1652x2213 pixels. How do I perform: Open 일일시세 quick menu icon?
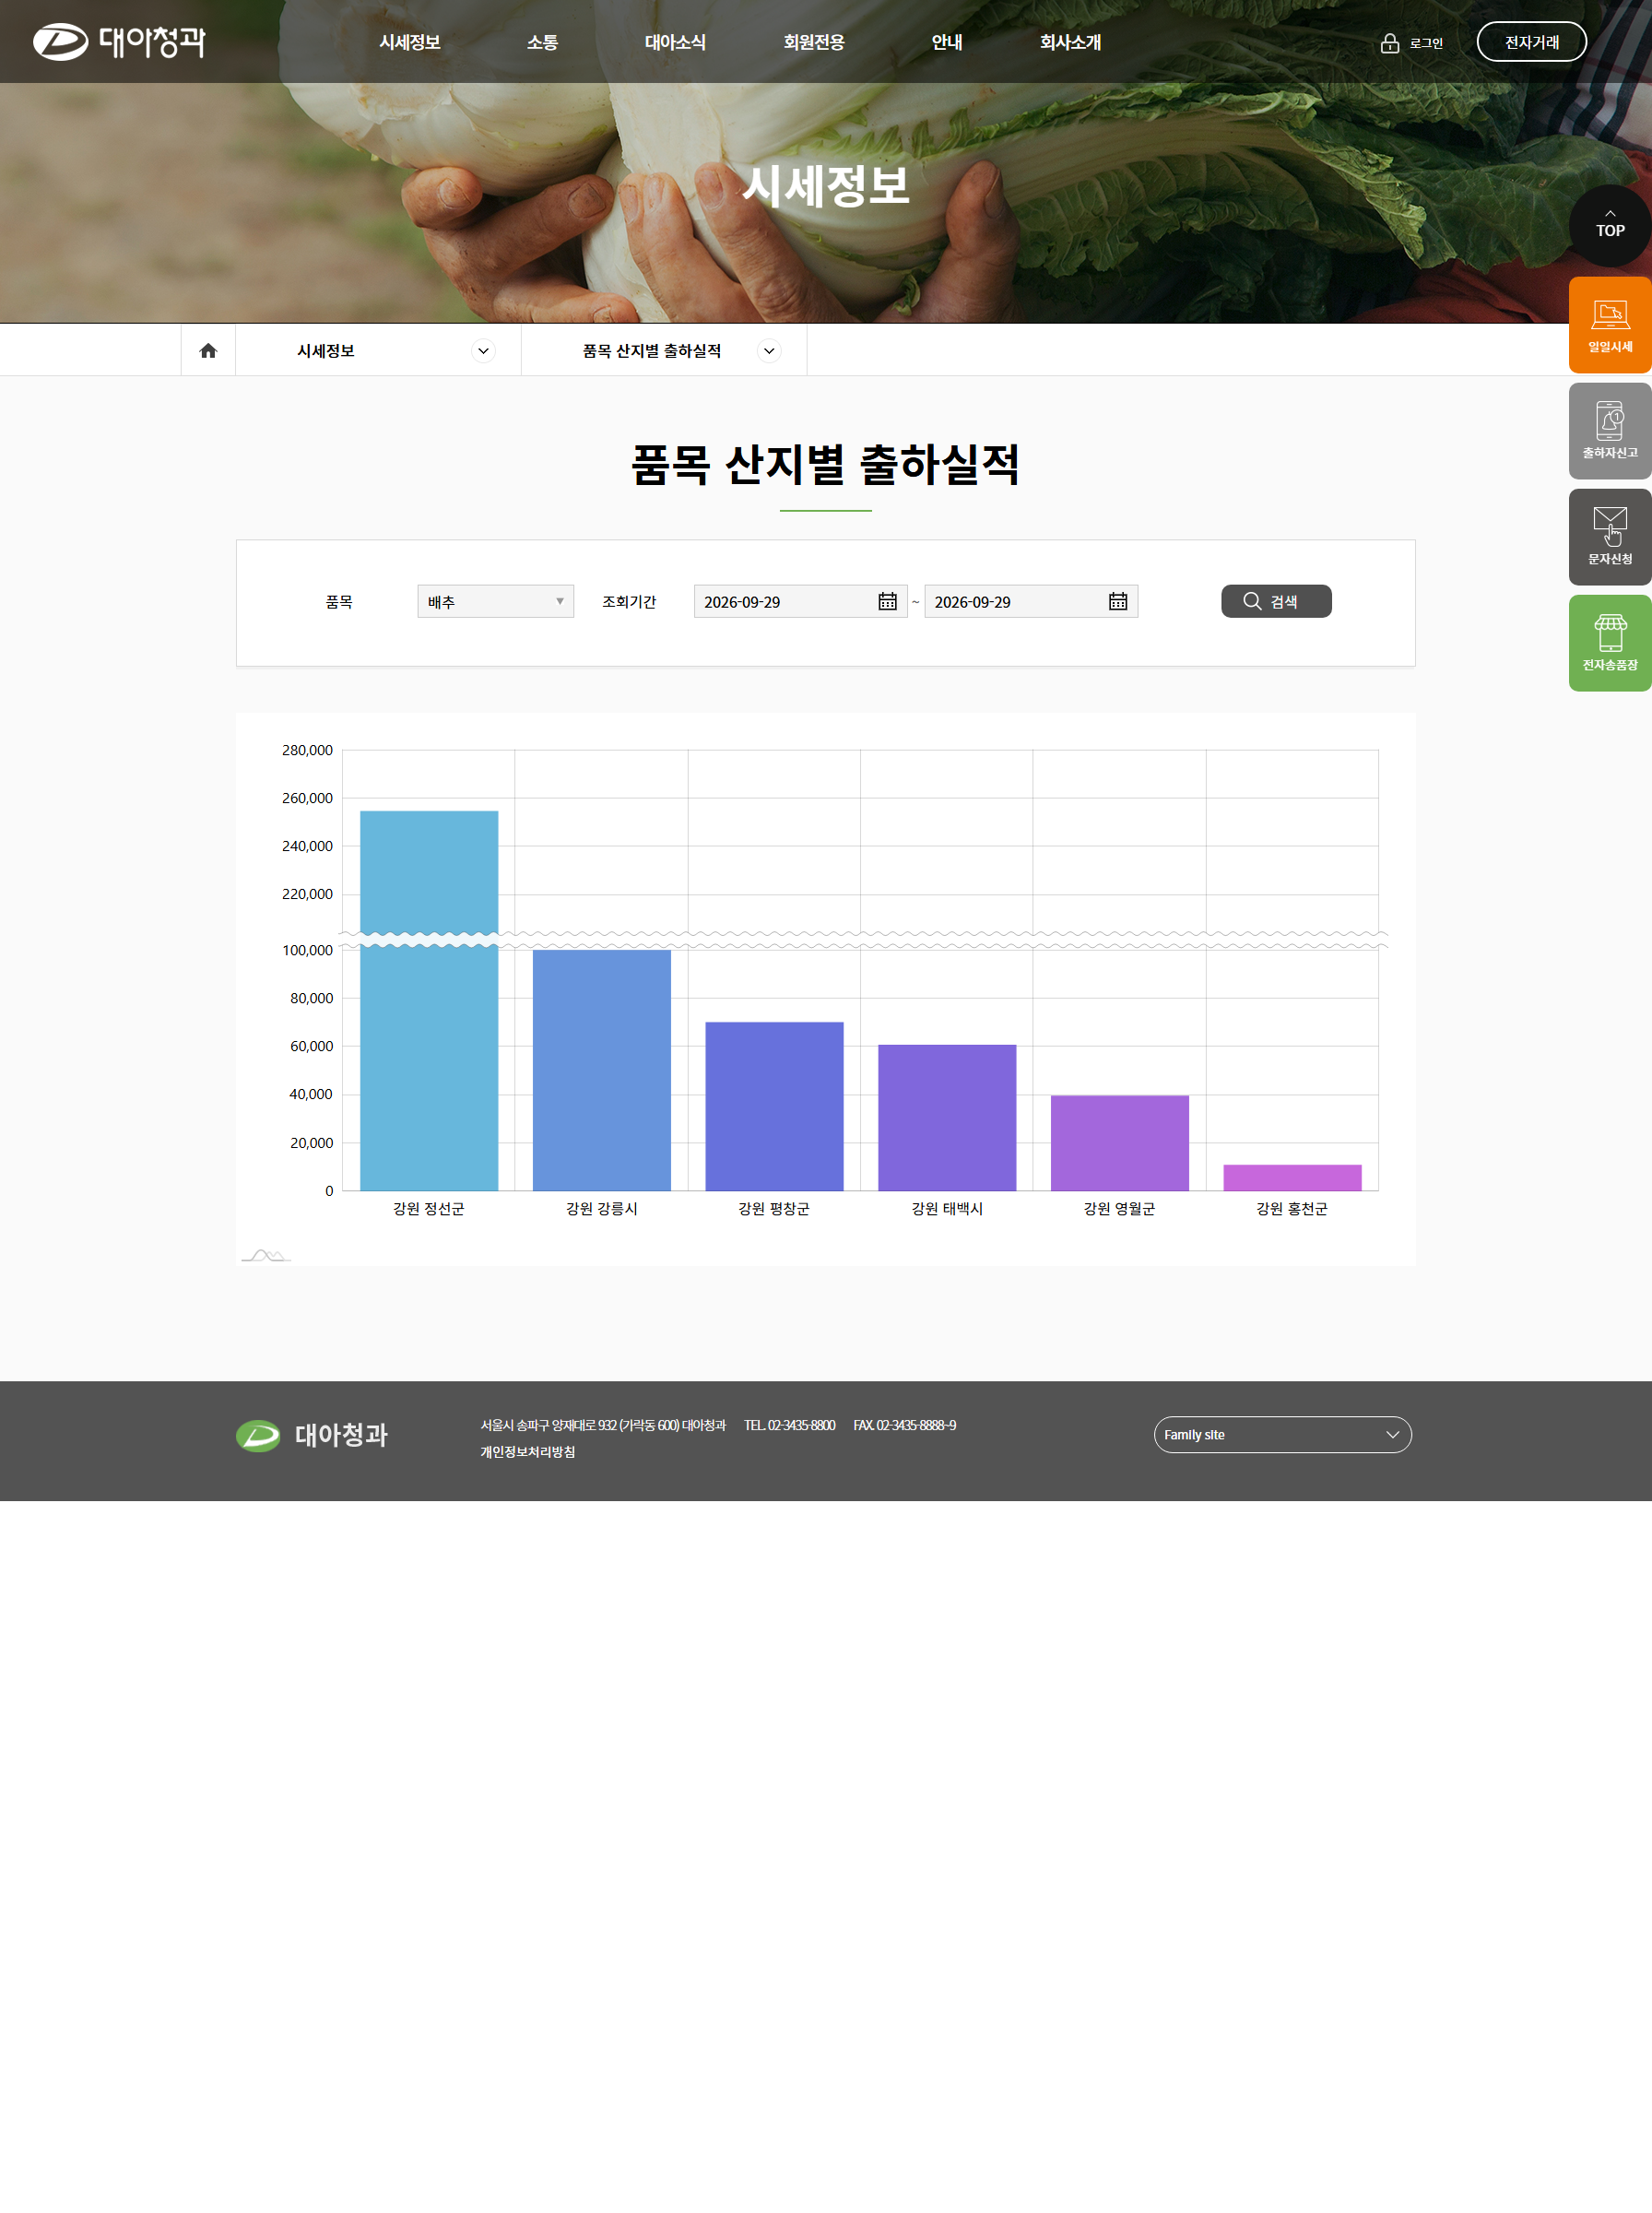(x=1610, y=325)
